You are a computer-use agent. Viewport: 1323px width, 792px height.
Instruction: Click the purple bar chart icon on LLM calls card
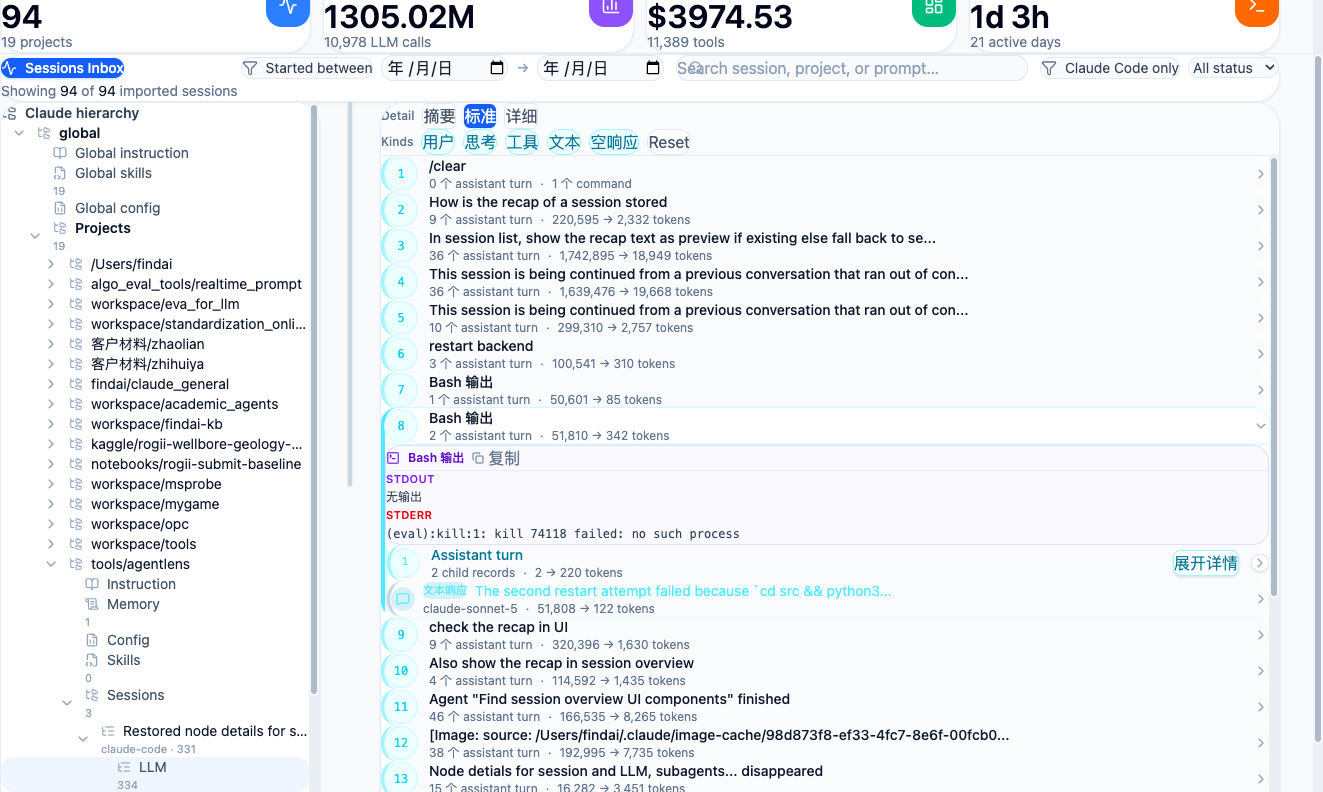click(610, 7)
